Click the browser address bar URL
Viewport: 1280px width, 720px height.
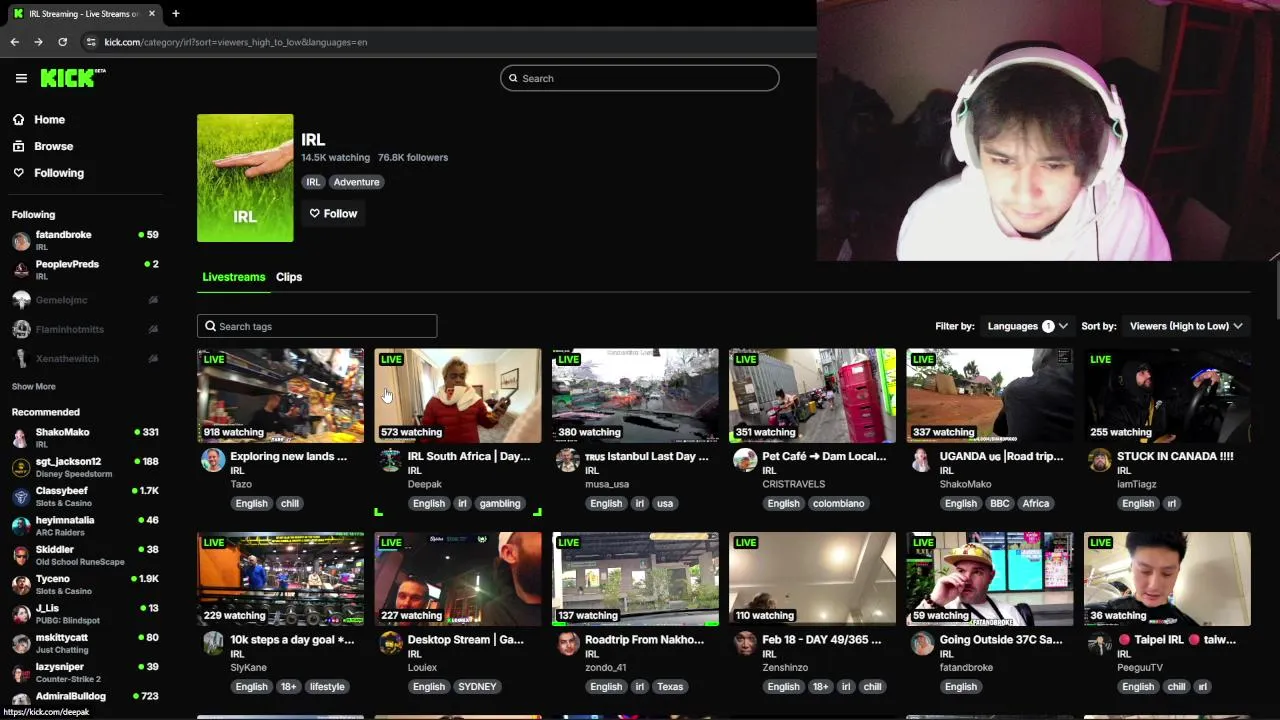pos(236,42)
